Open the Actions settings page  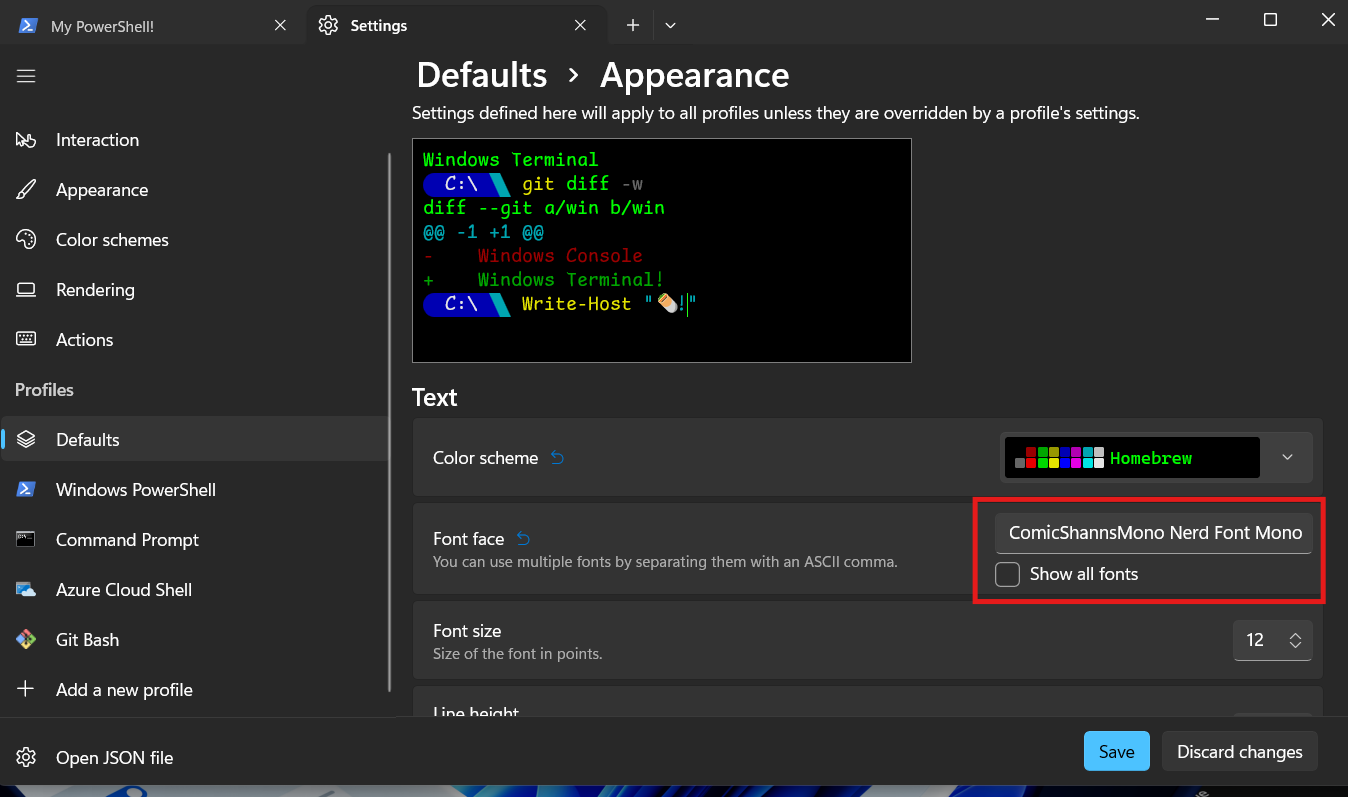pos(195,340)
